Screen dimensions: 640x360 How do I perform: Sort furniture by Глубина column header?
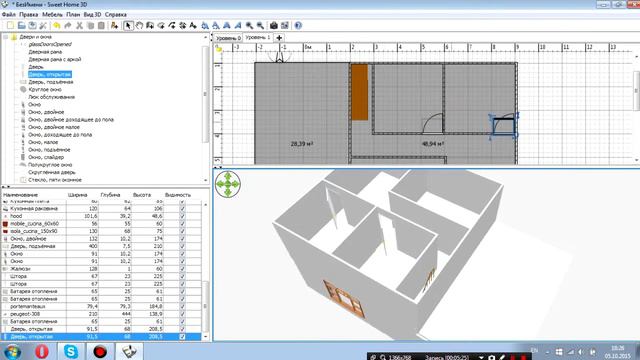coord(115,195)
